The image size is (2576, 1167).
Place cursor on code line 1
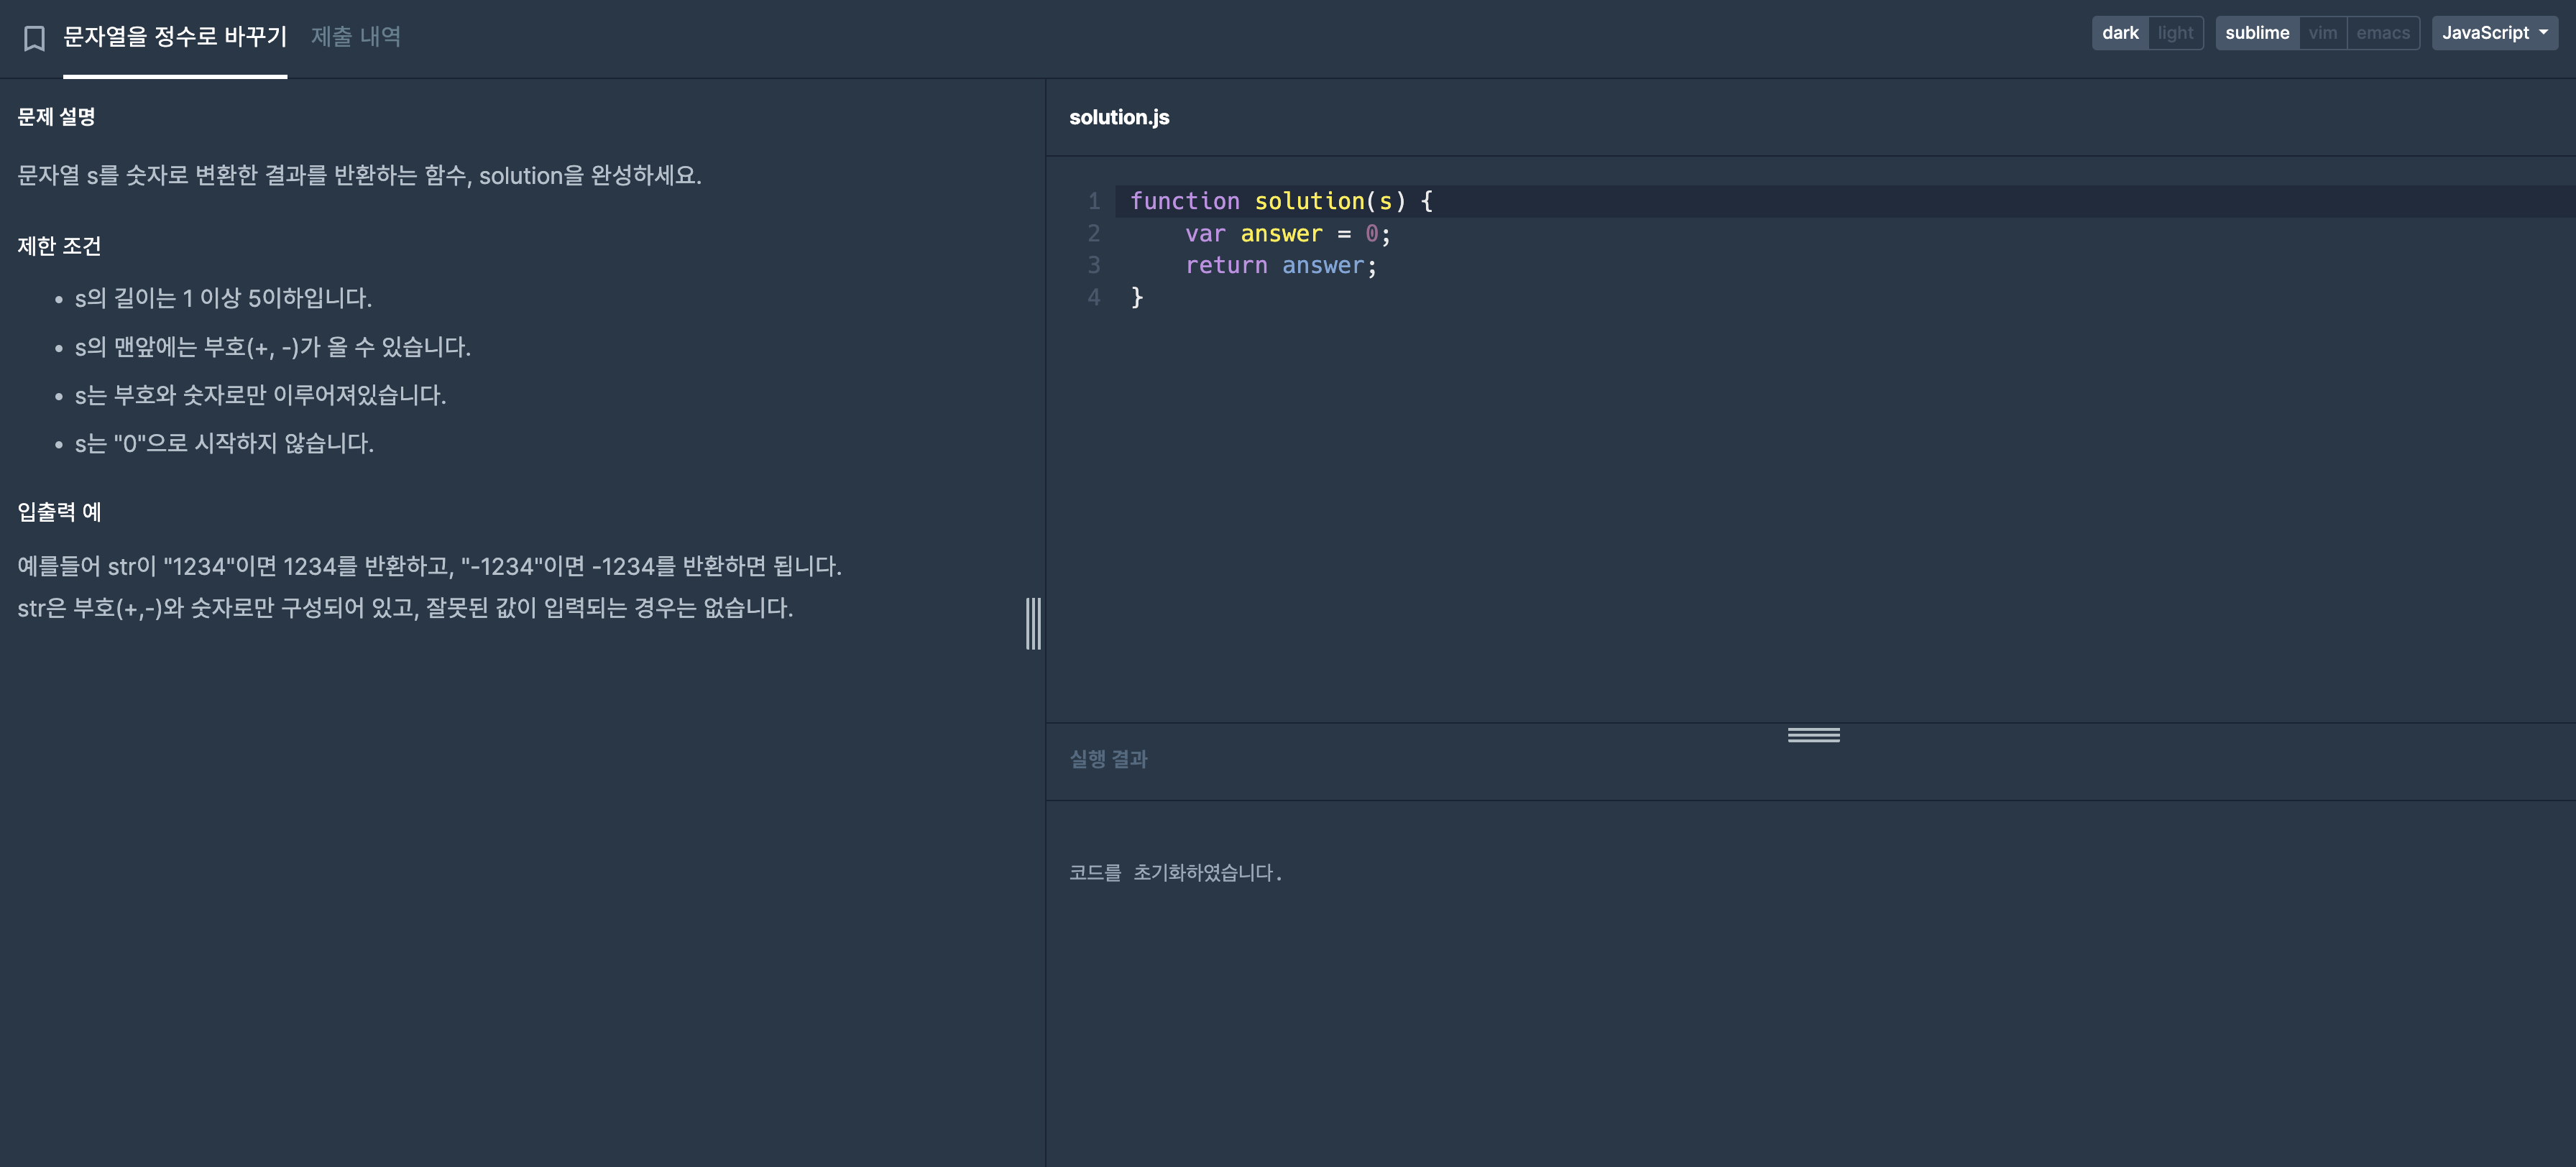pyautogui.click(x=1280, y=201)
